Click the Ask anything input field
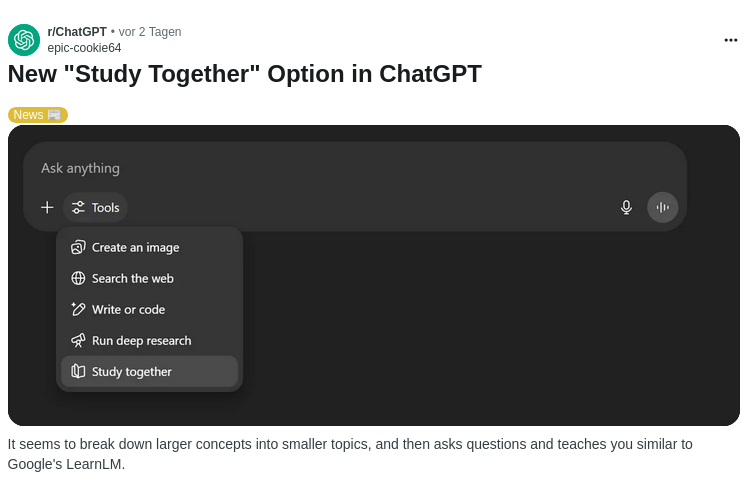Viewport: 748px width, 486px height. (x=355, y=168)
